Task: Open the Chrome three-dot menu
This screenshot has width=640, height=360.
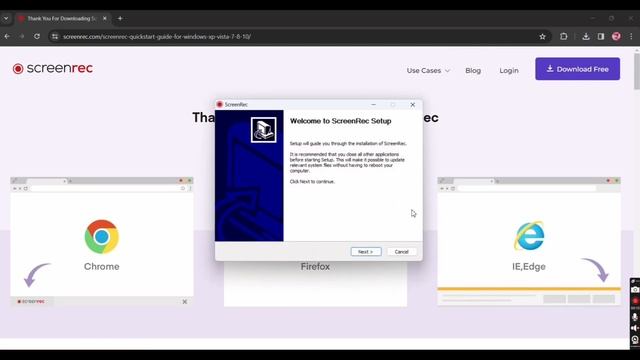Action: [631, 36]
